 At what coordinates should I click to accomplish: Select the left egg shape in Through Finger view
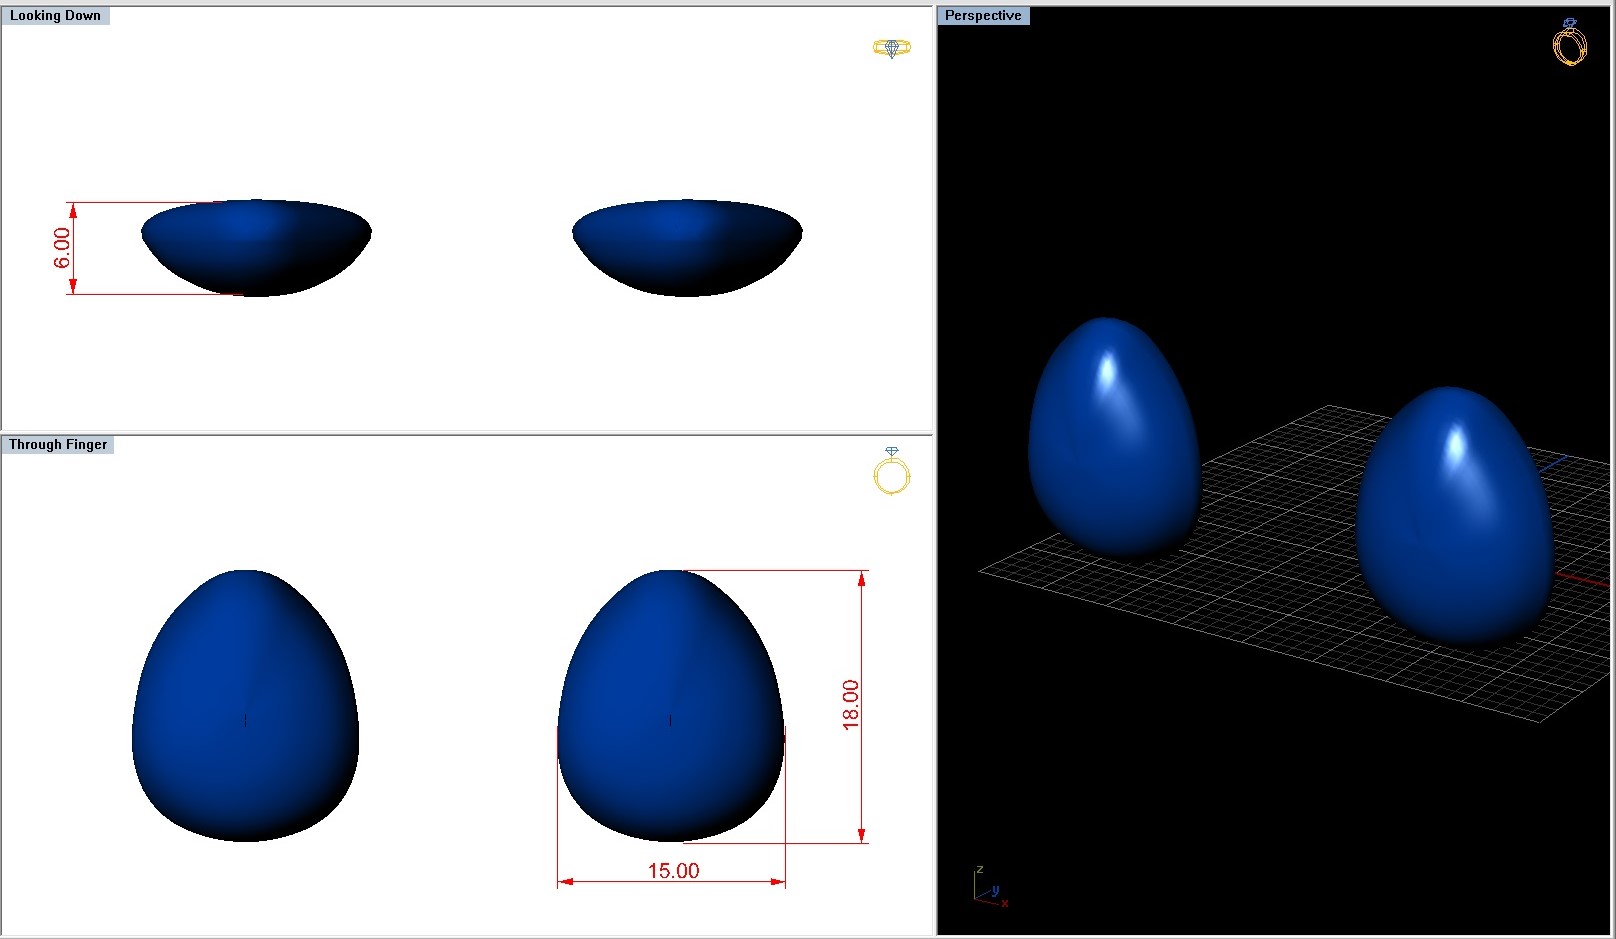tap(245, 706)
